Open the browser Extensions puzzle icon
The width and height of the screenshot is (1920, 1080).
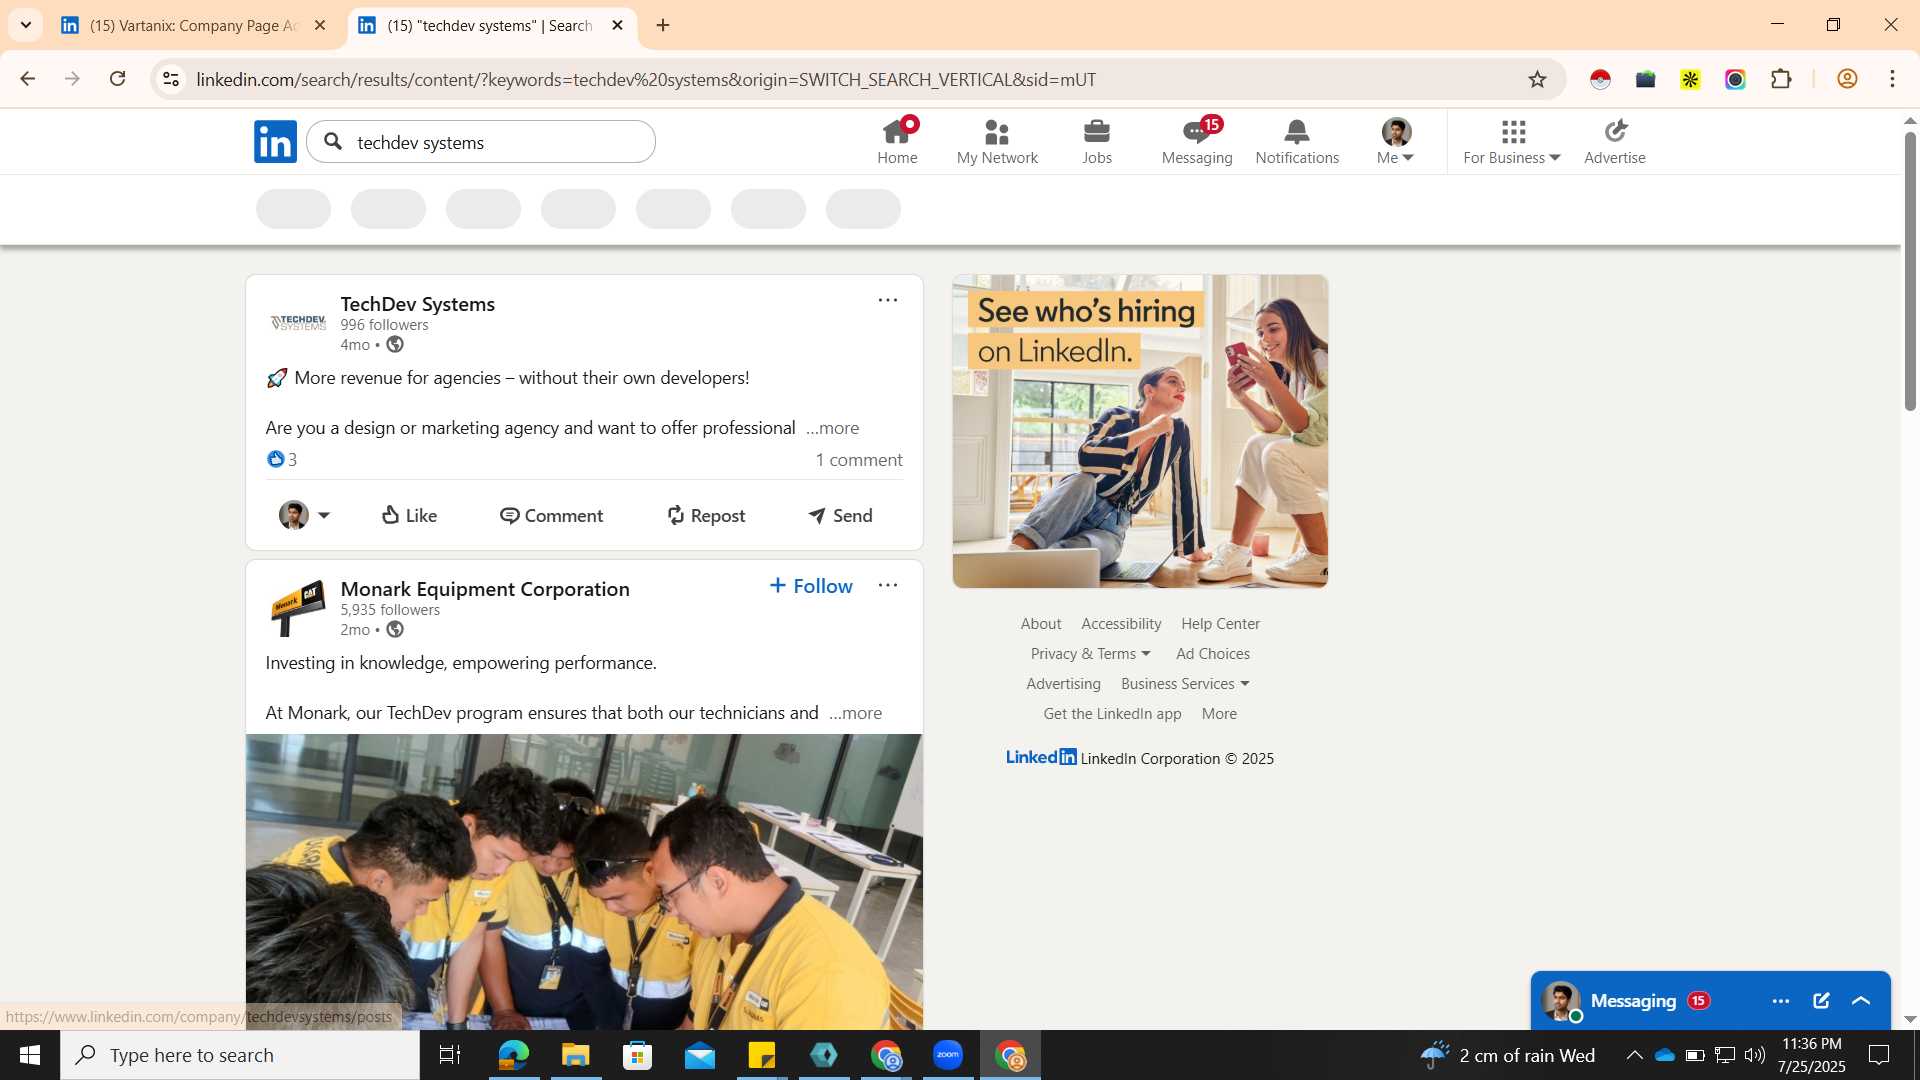[x=1781, y=79]
